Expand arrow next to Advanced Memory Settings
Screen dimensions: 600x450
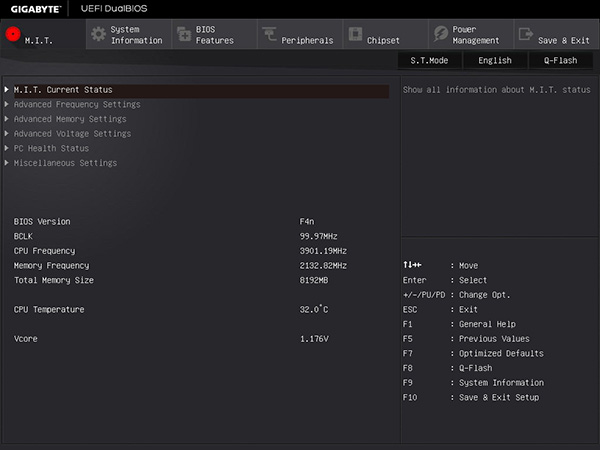click(x=7, y=119)
